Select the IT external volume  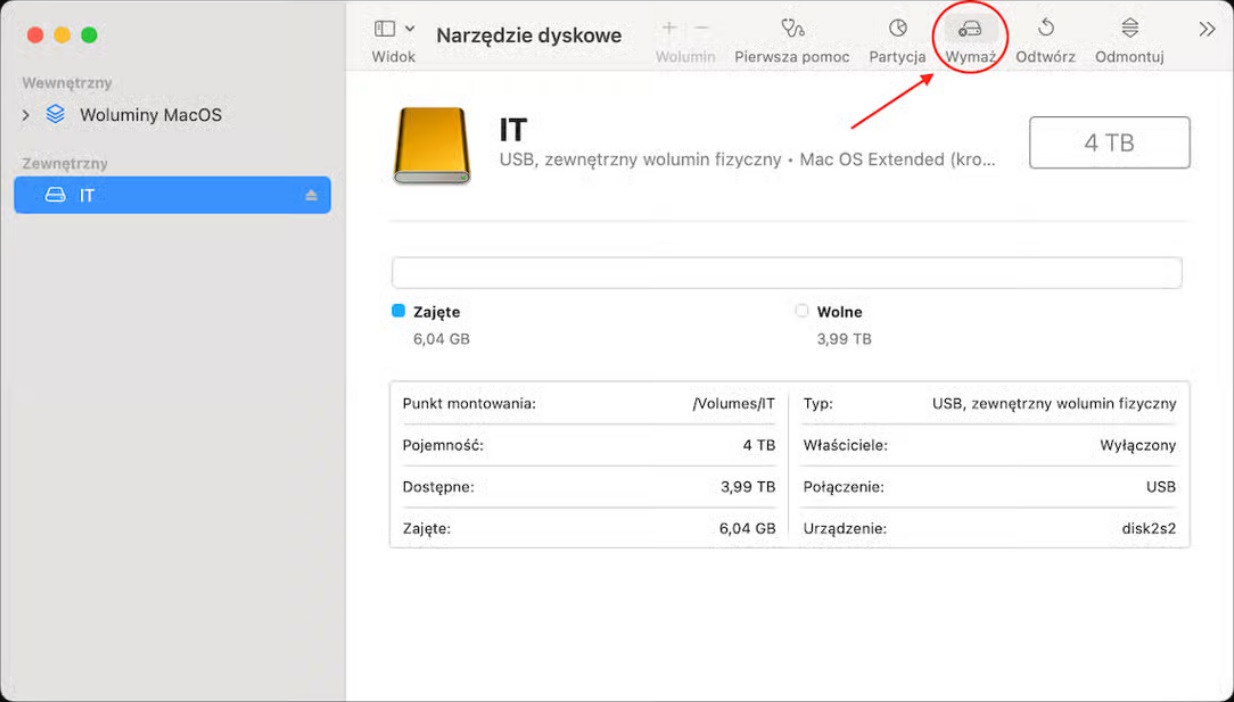click(x=172, y=195)
